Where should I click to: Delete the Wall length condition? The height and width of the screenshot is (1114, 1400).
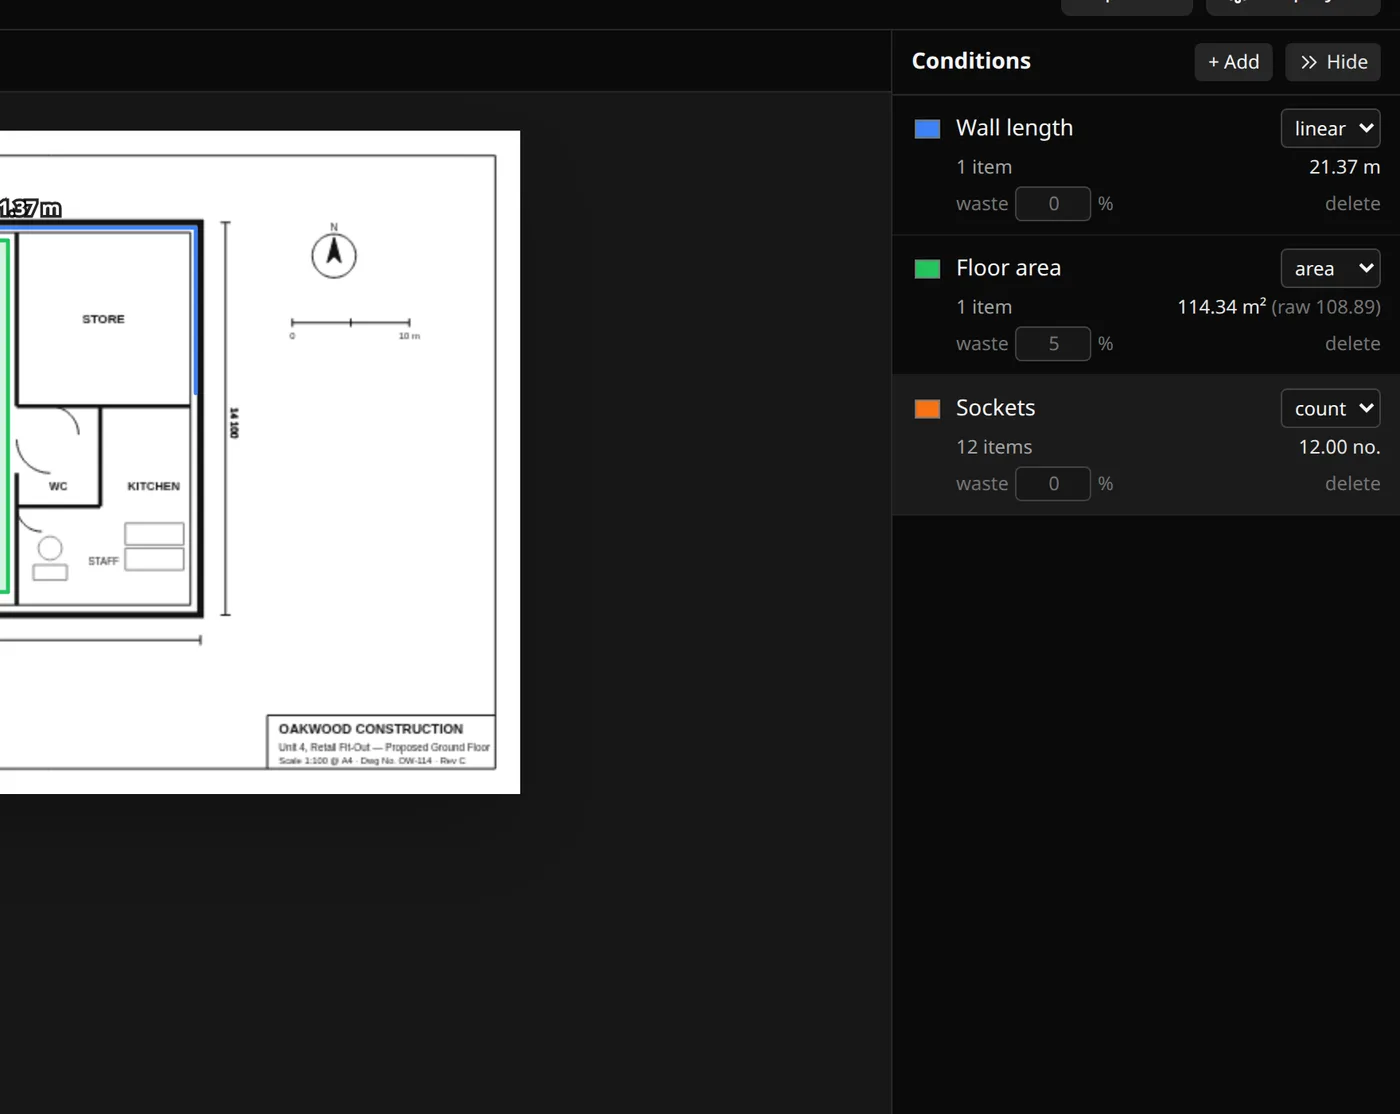coord(1352,204)
